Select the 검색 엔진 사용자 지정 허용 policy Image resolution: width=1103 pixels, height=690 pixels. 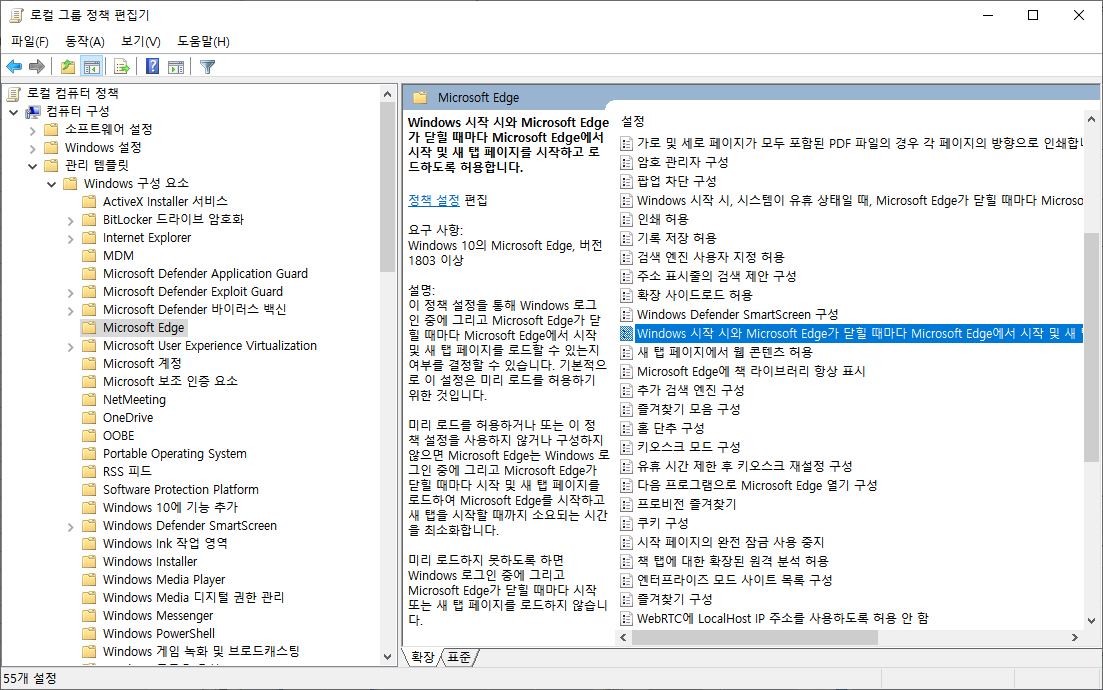click(710, 257)
